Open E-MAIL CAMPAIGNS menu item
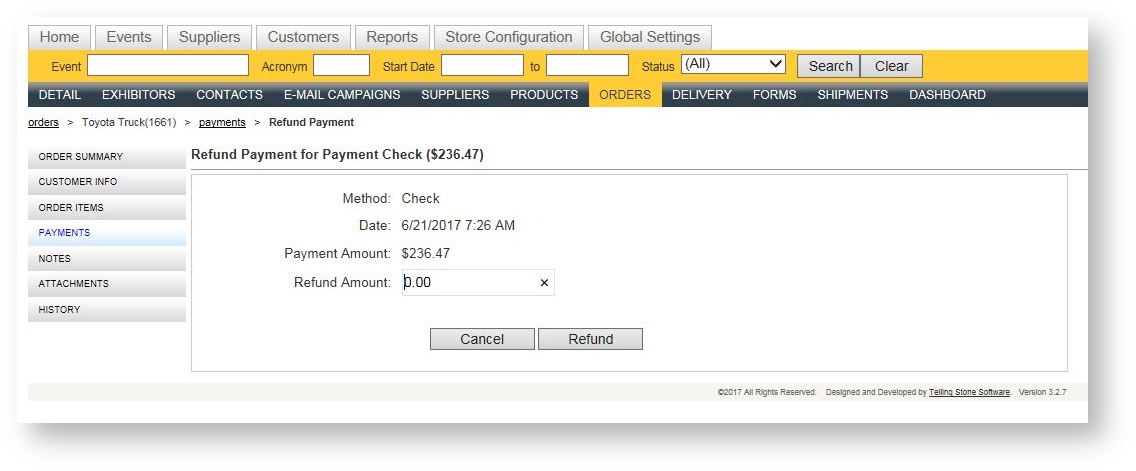The image size is (1136, 471). click(342, 95)
